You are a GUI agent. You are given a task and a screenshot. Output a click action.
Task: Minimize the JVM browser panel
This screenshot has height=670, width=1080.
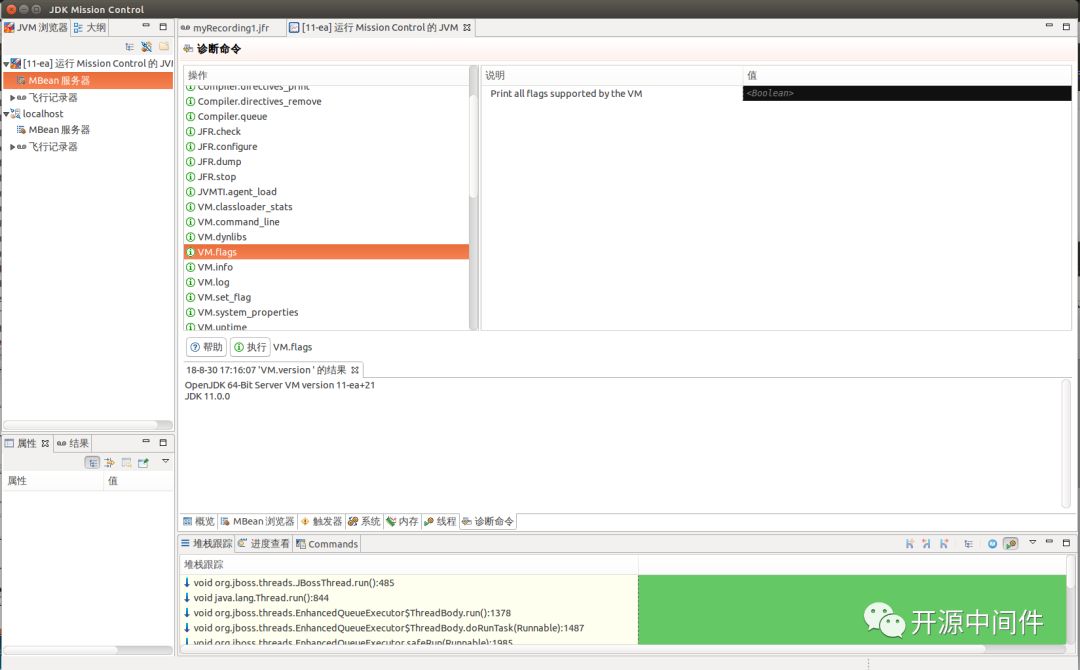[x=146, y=26]
